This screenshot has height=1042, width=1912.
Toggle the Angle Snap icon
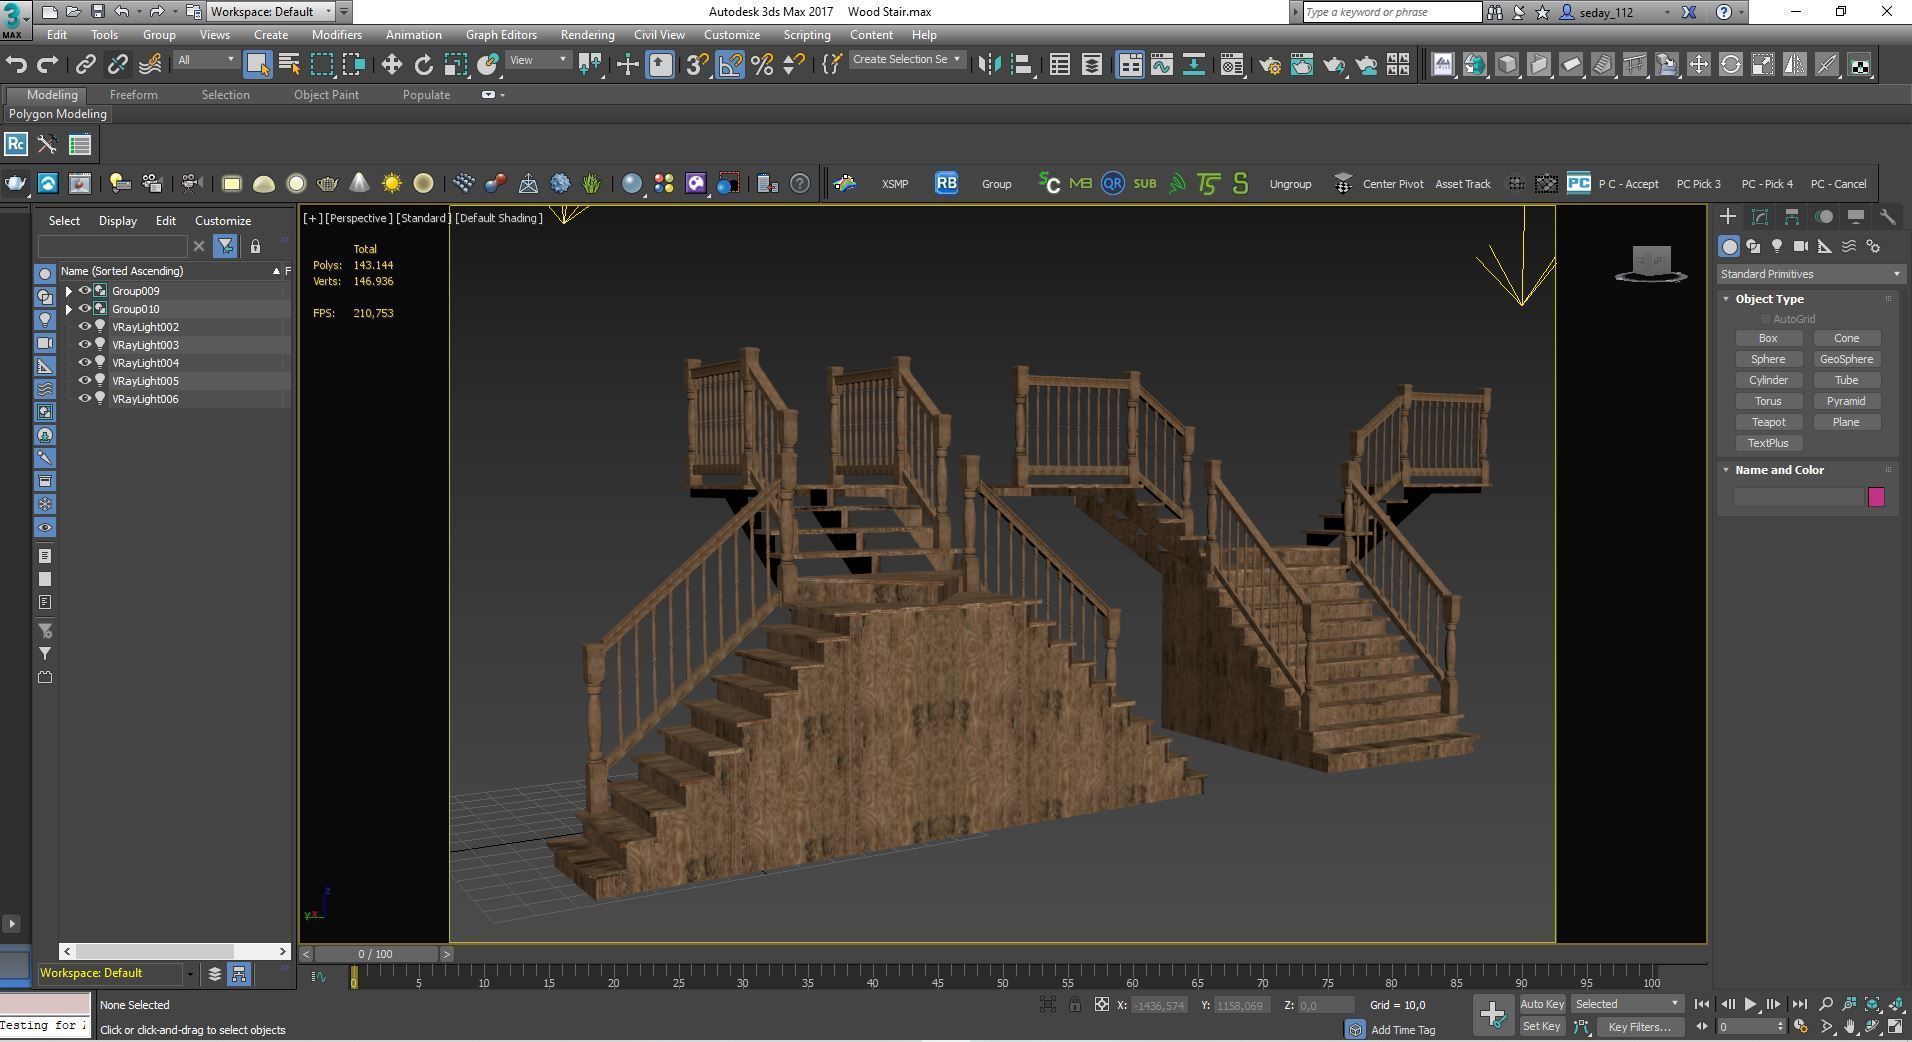[x=730, y=65]
